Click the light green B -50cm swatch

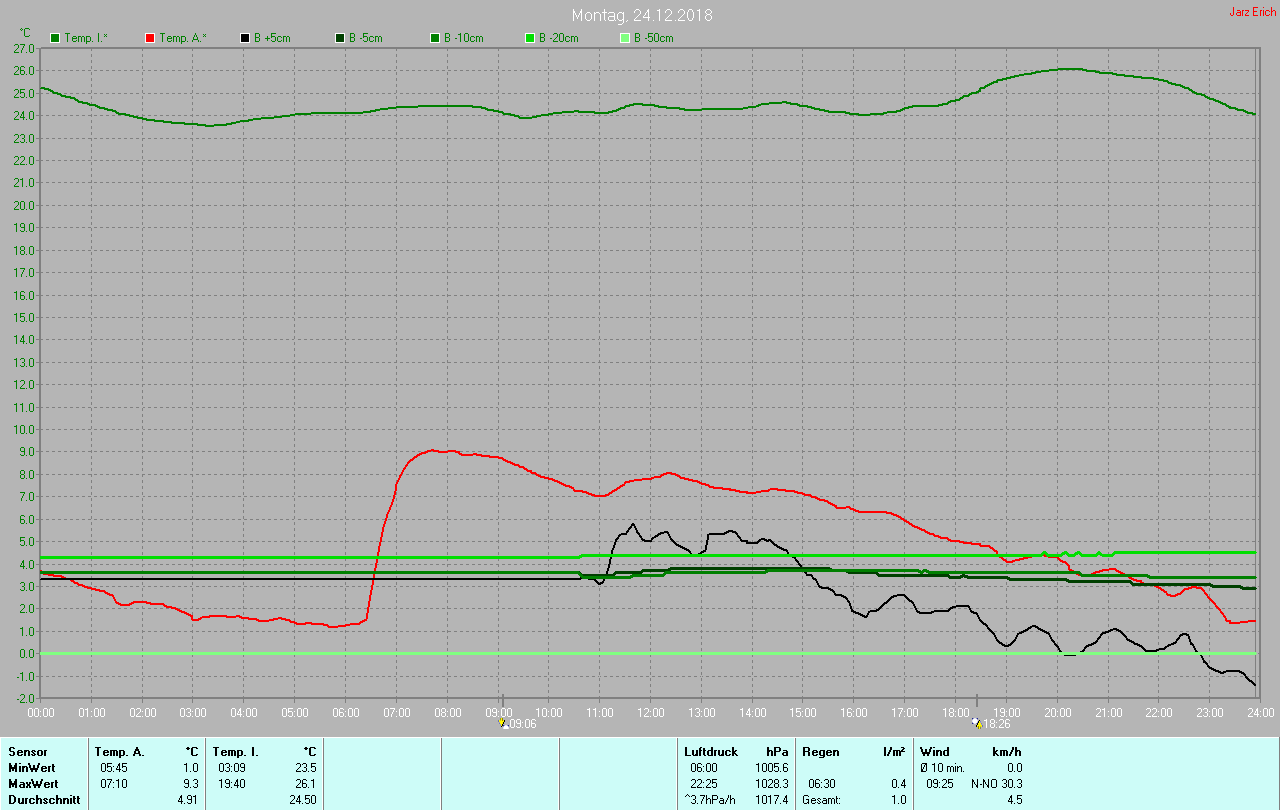(625, 38)
